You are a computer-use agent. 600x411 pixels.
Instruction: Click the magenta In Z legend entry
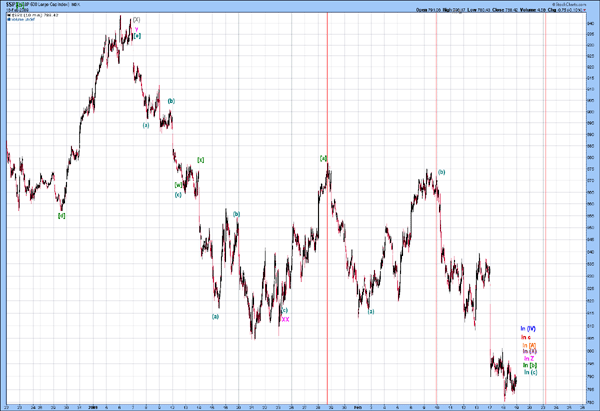coord(527,358)
